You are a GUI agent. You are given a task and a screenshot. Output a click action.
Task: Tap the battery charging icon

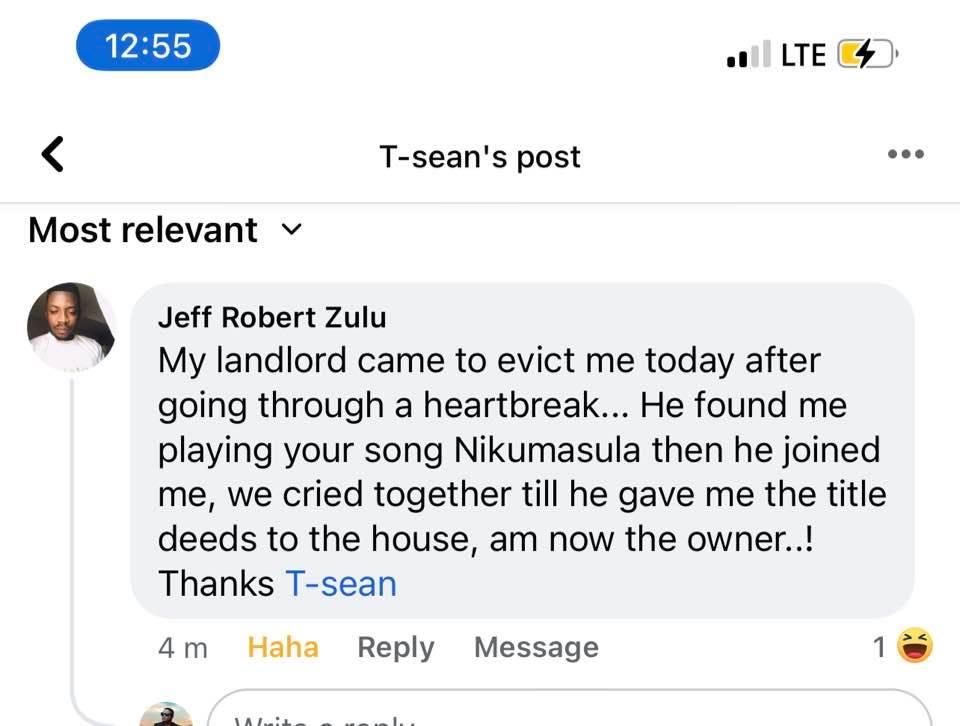(x=867, y=54)
